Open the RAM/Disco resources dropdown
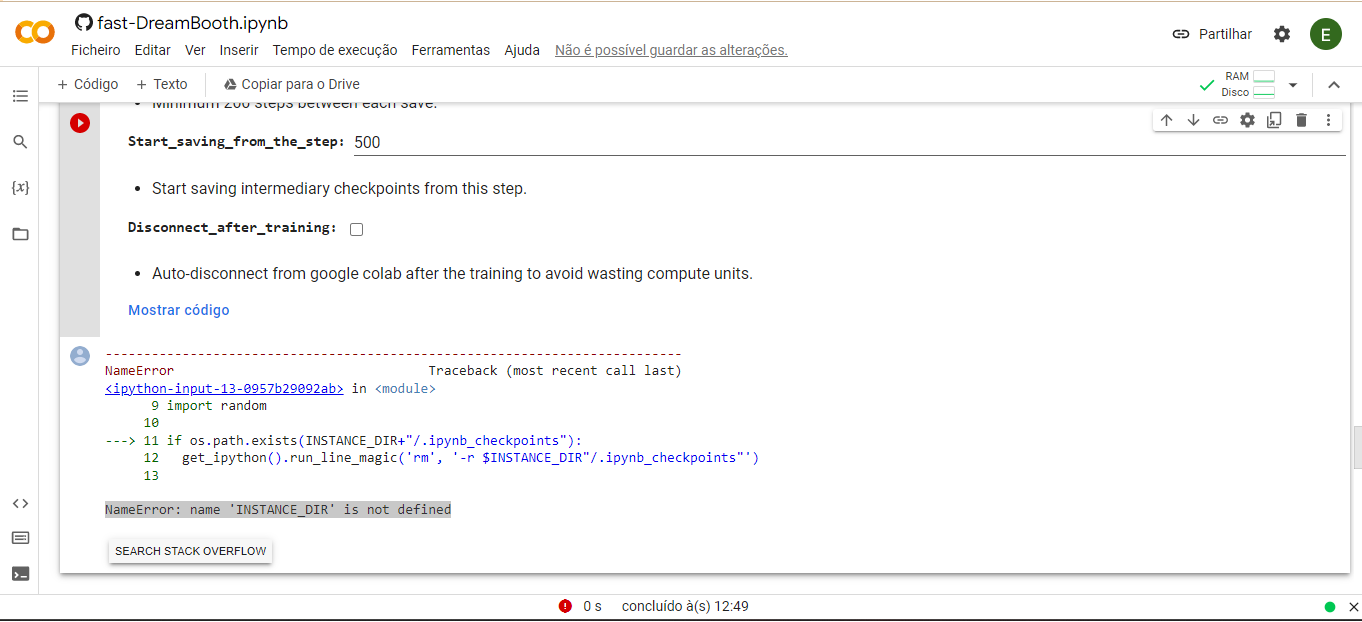Viewport: 1362px width, 622px height. click(1293, 84)
